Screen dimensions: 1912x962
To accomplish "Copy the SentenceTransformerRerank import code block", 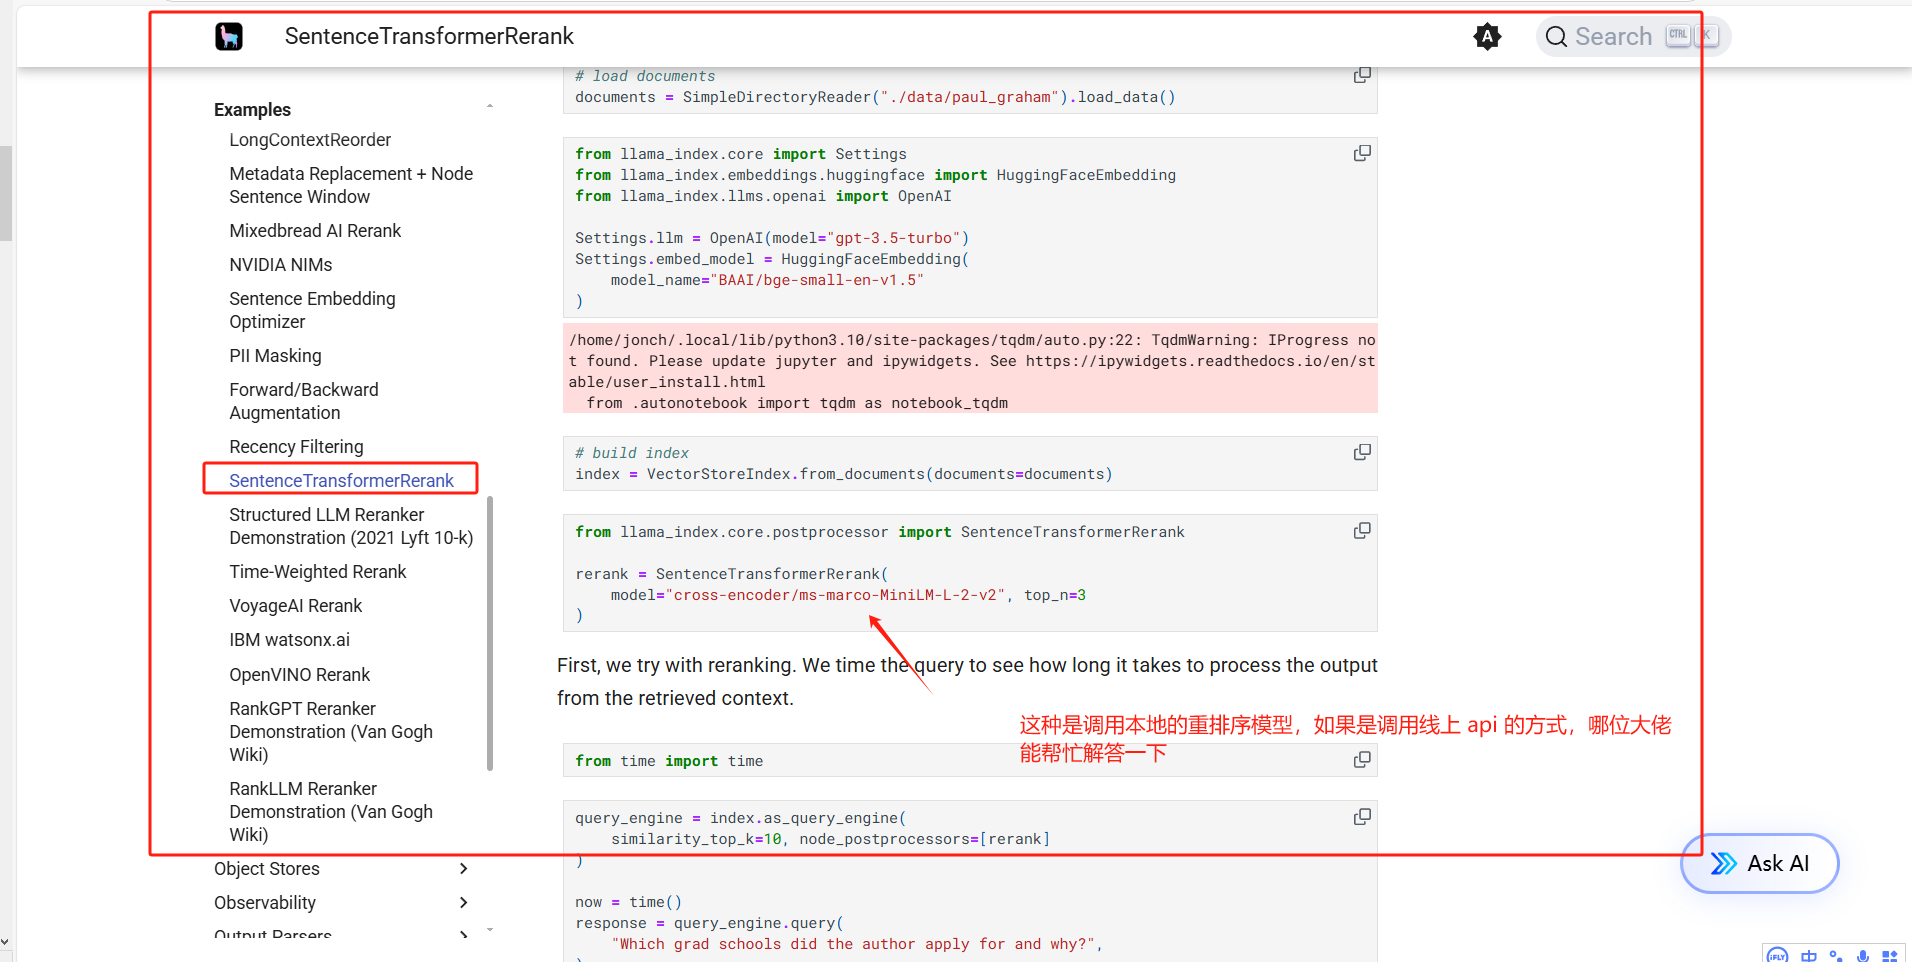I will (1362, 530).
